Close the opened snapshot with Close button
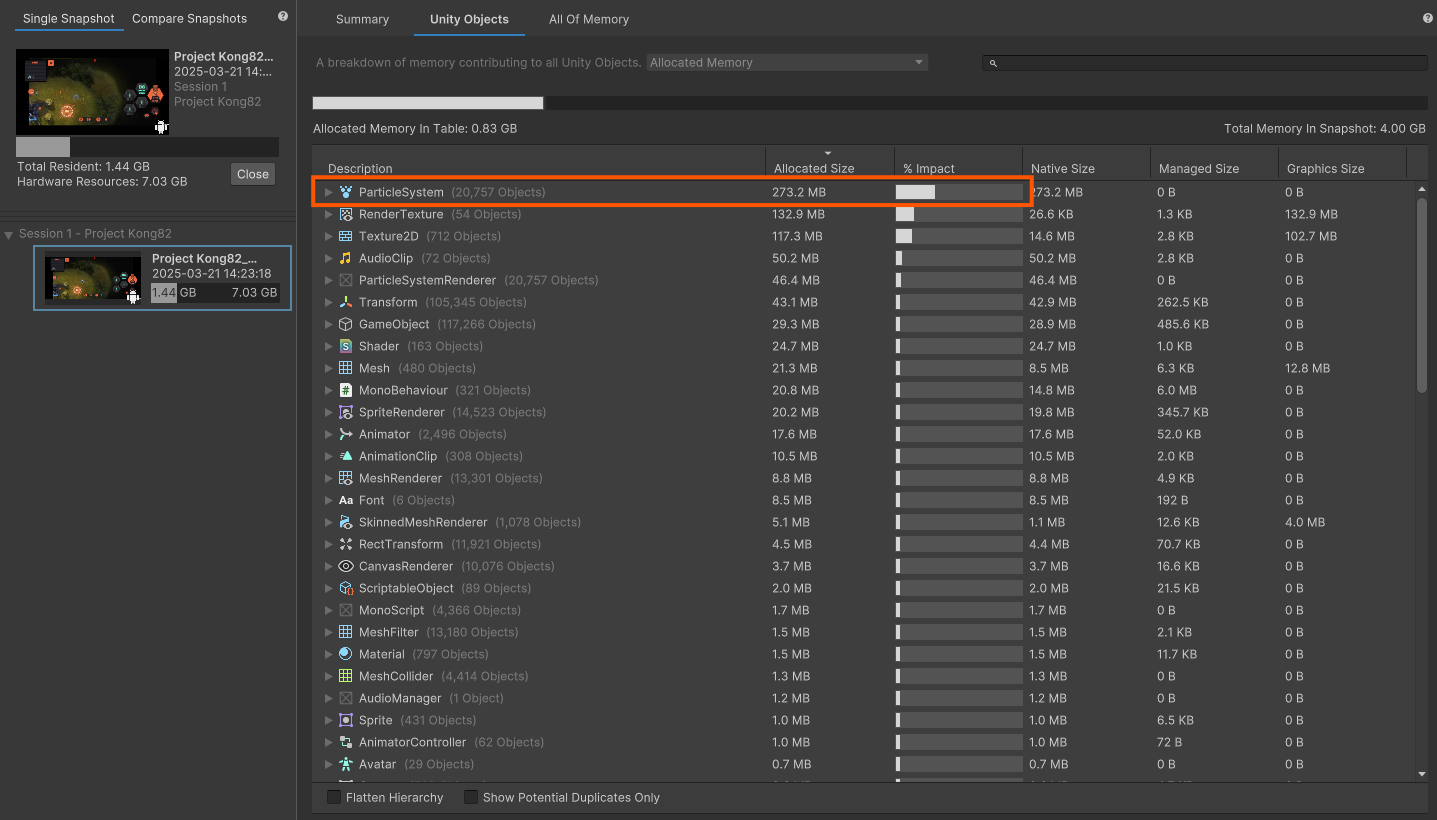Screen dimensions: 1437x820 253,174
